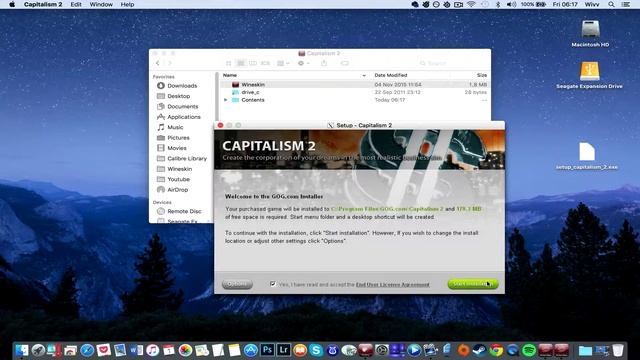Launch iTunes from the Dock
Image resolution: width=640 pixels, height=360 pixels.
pyautogui.click(x=153, y=350)
